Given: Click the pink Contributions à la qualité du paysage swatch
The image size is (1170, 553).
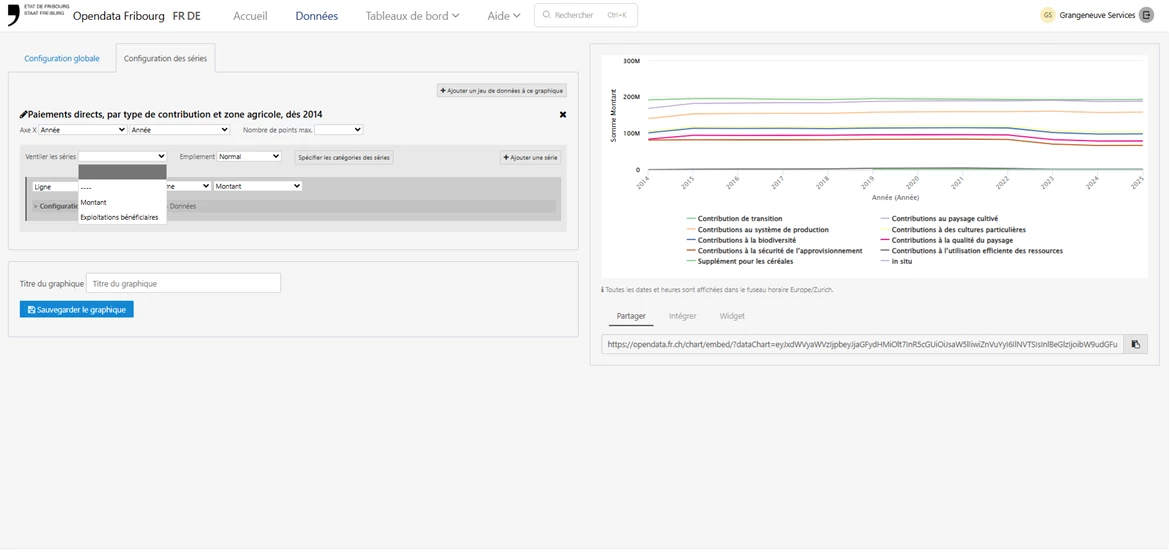Looking at the screenshot, I should tap(885, 240).
